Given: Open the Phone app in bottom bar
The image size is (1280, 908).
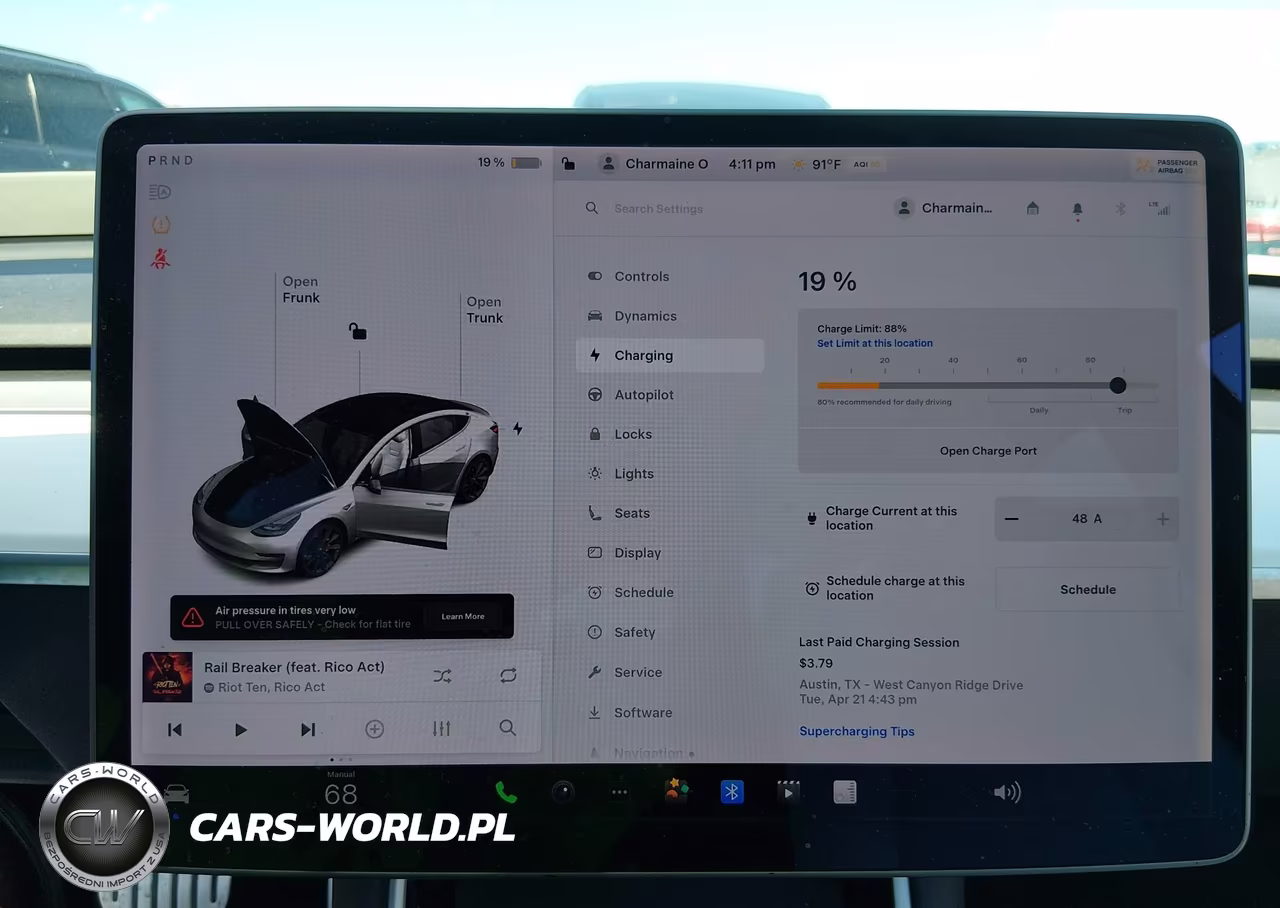Looking at the screenshot, I should coord(506,793).
